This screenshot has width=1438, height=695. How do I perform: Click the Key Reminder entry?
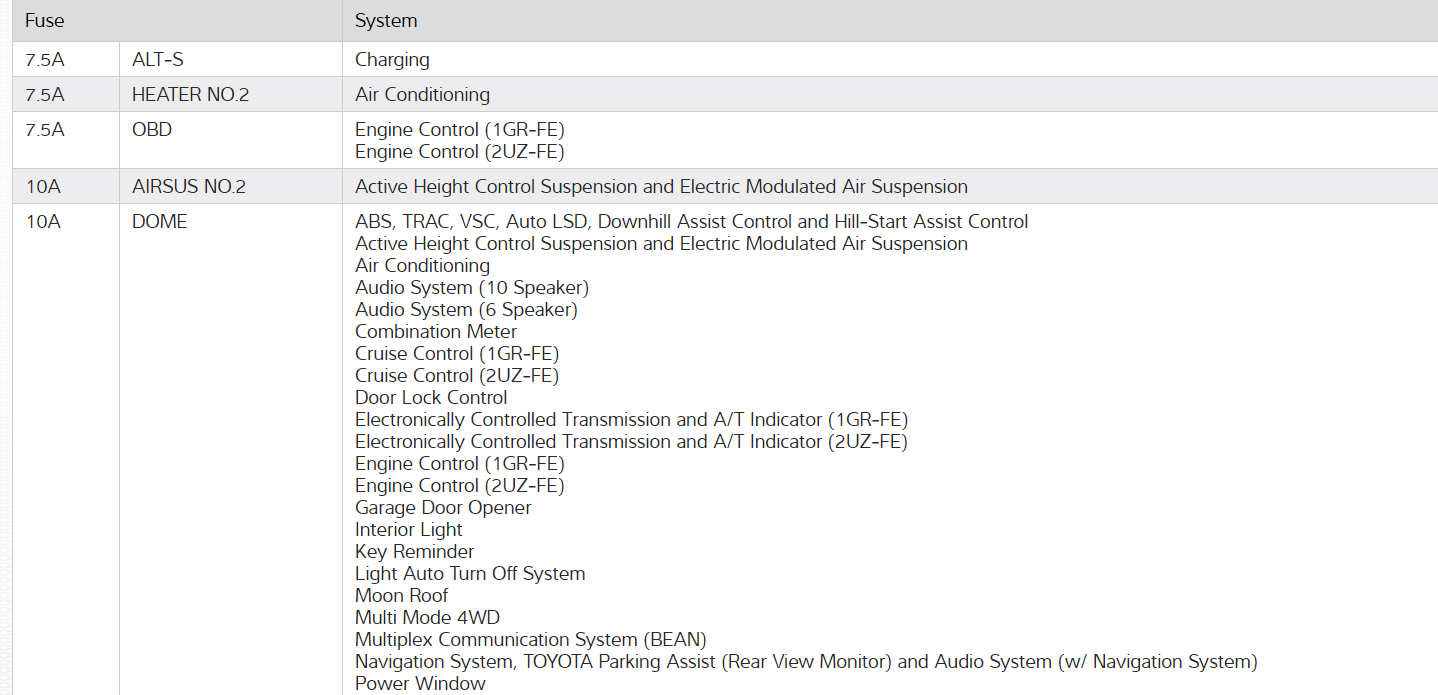tap(414, 552)
